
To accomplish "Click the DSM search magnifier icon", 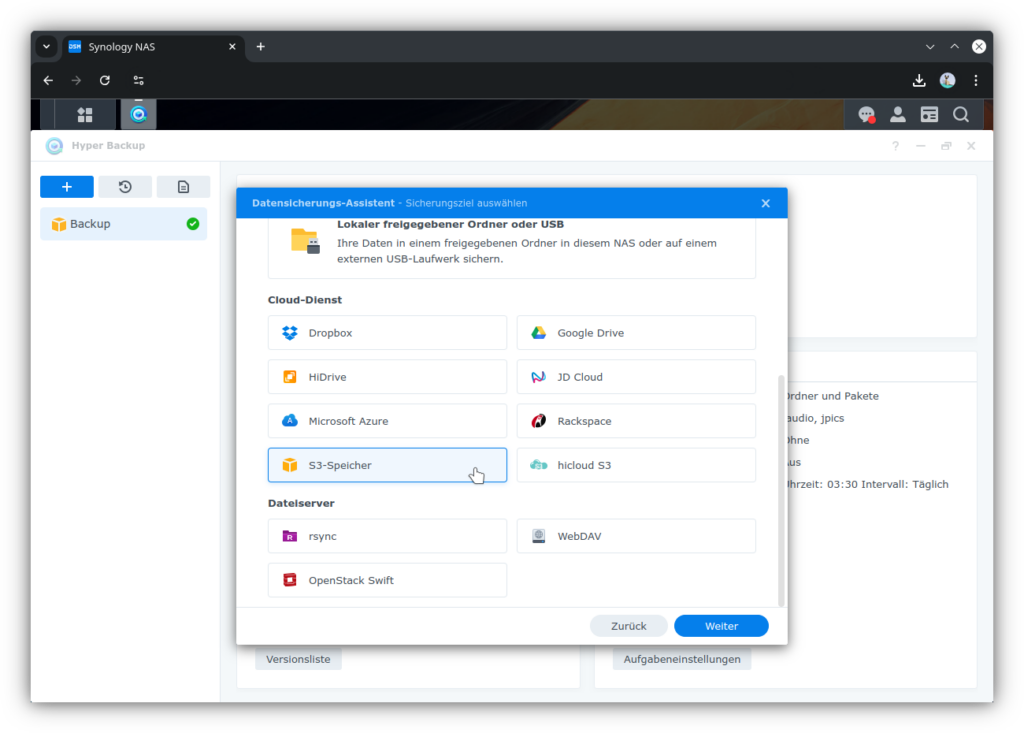I will pos(961,115).
